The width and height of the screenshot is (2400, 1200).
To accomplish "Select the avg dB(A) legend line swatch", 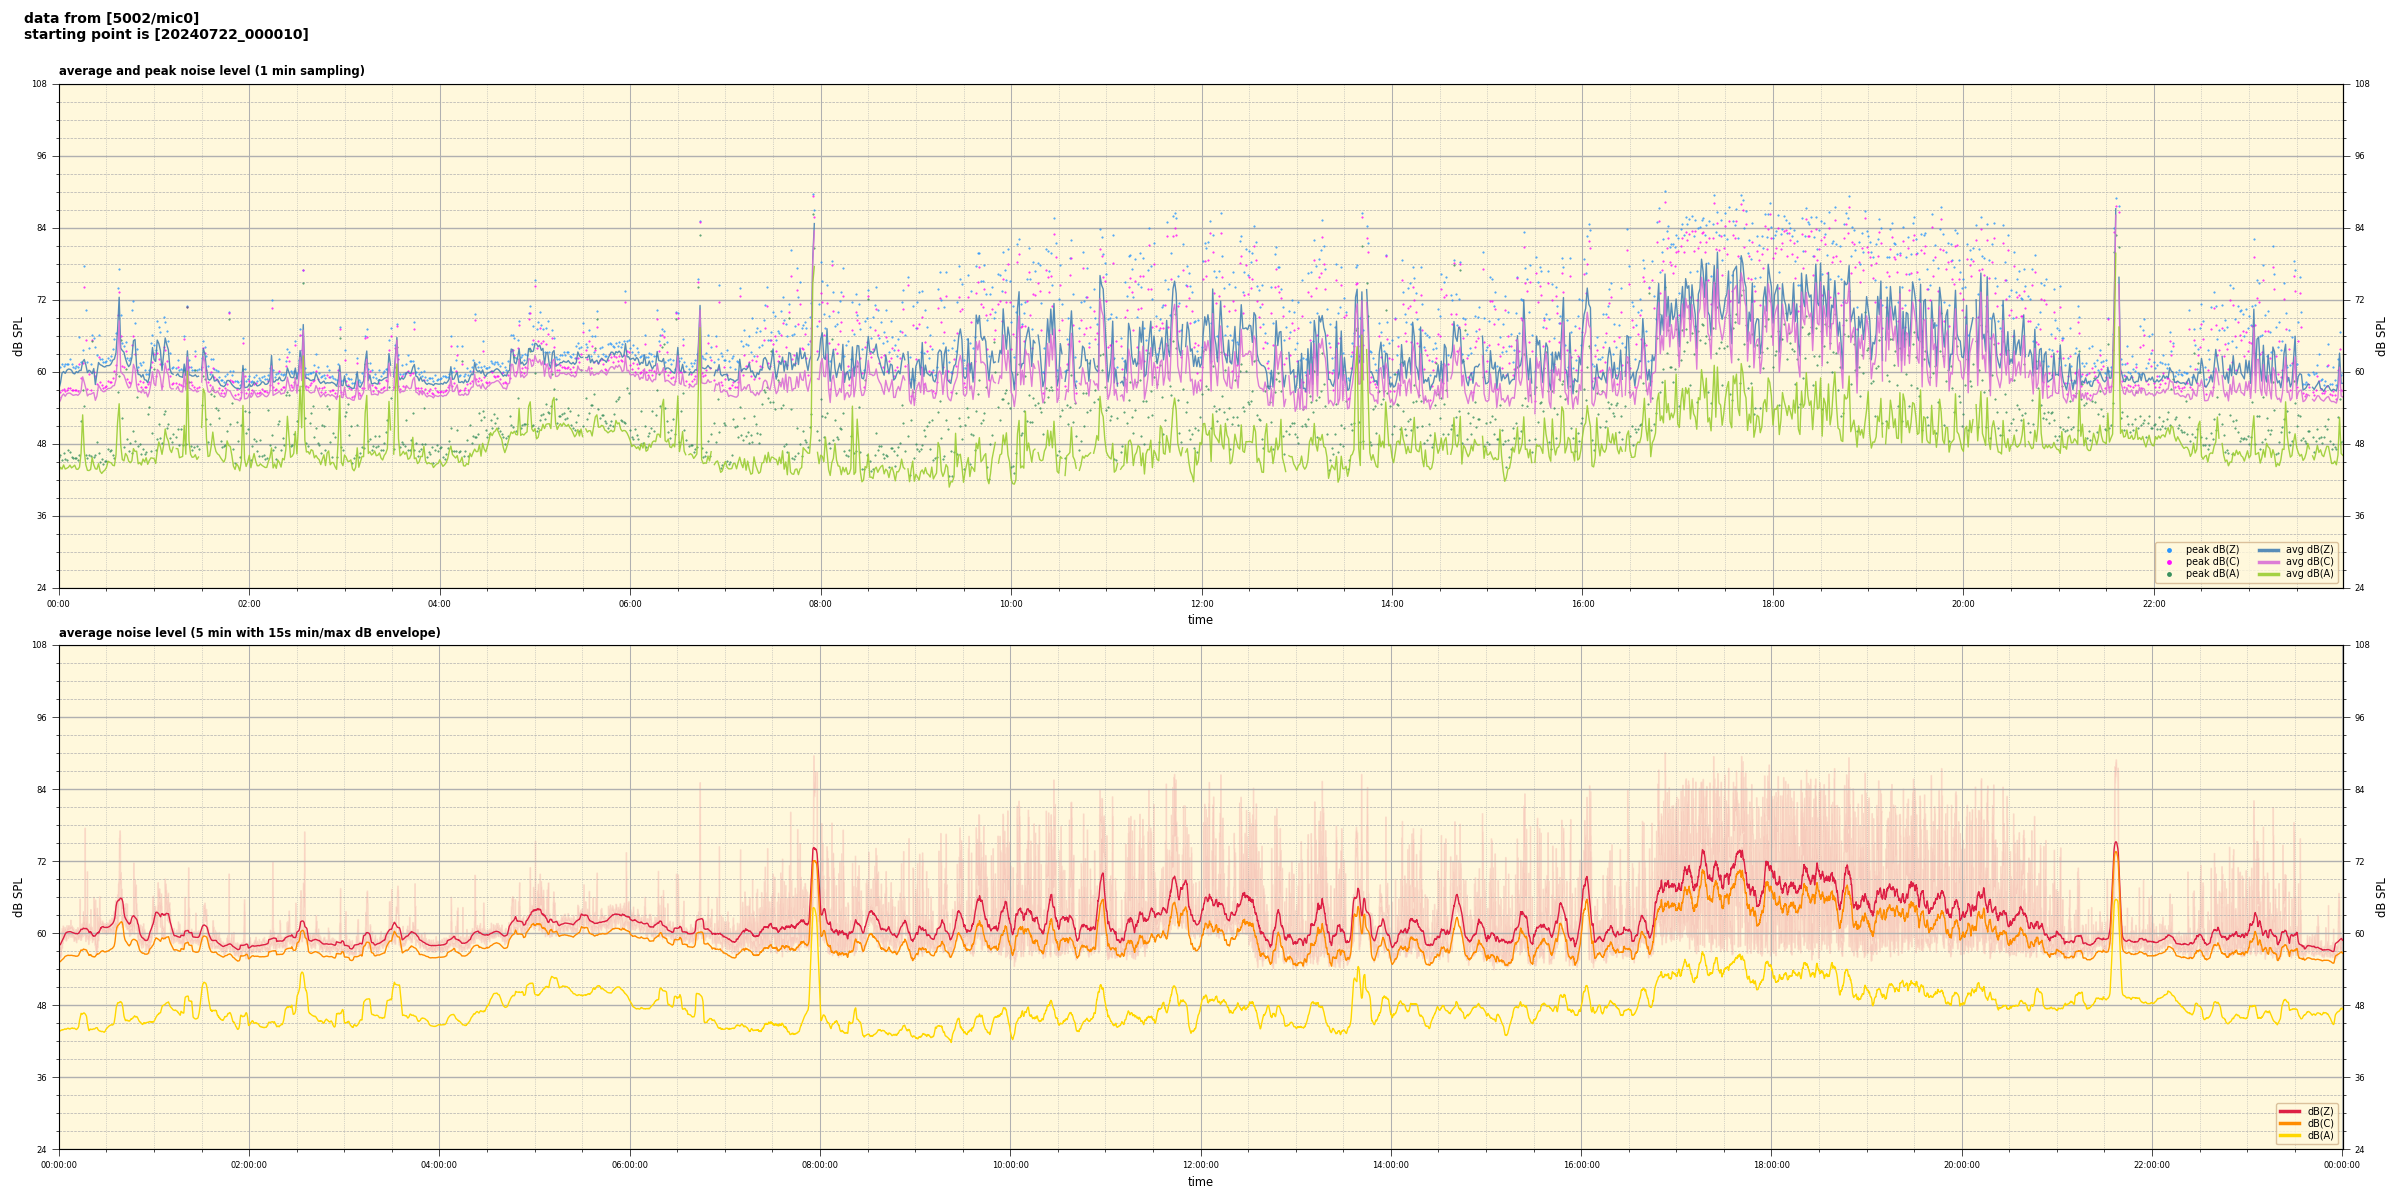I will tap(2269, 574).
